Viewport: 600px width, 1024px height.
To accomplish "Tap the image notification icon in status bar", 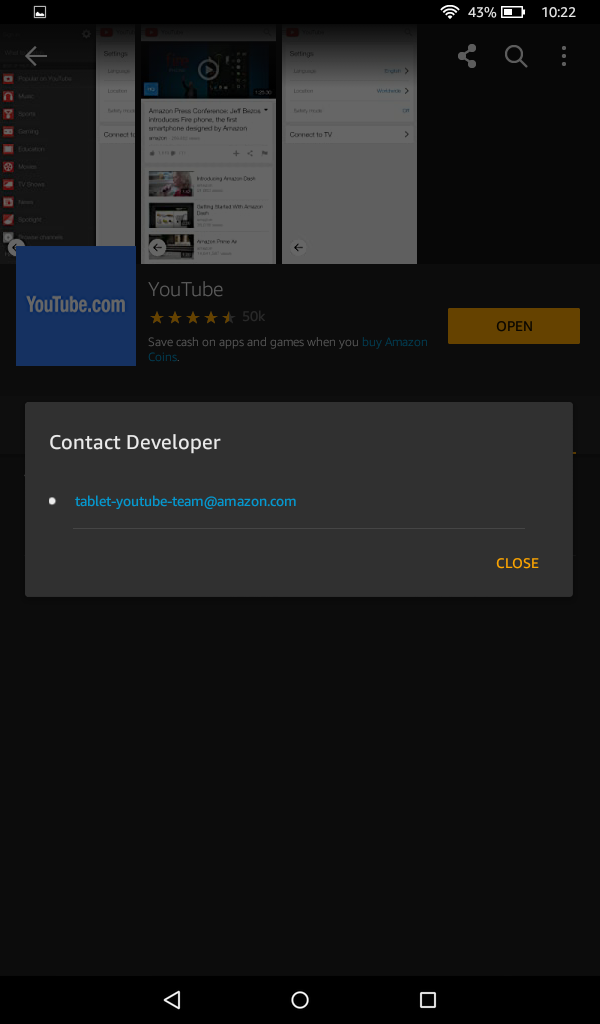I will [40, 12].
